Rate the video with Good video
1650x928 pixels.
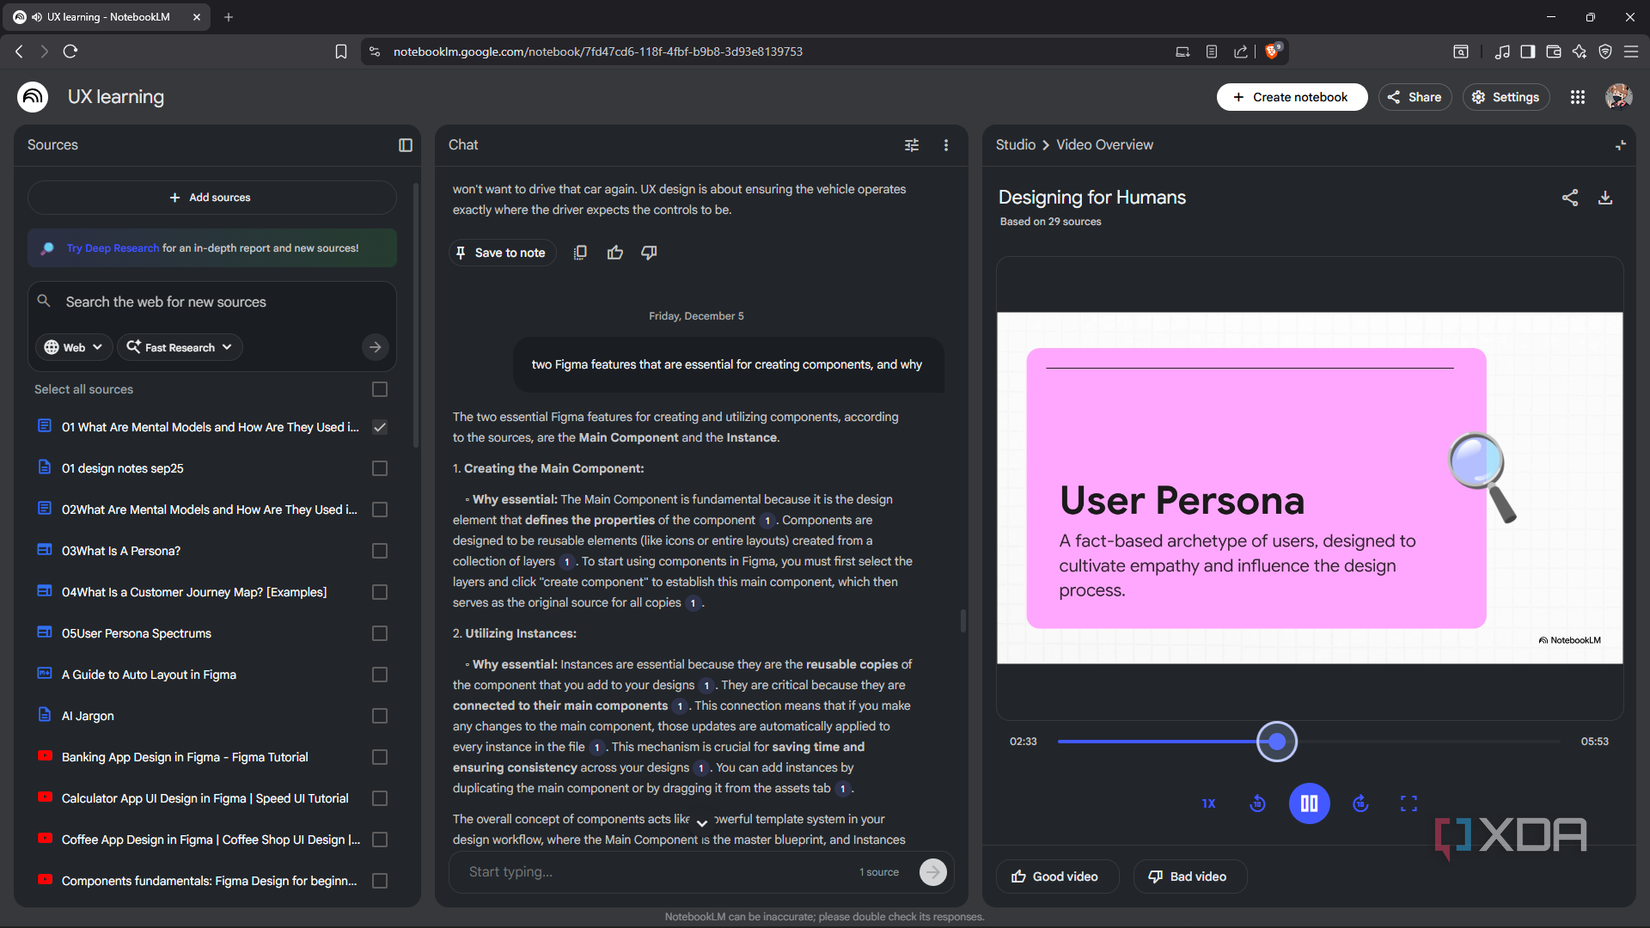[x=1056, y=876]
